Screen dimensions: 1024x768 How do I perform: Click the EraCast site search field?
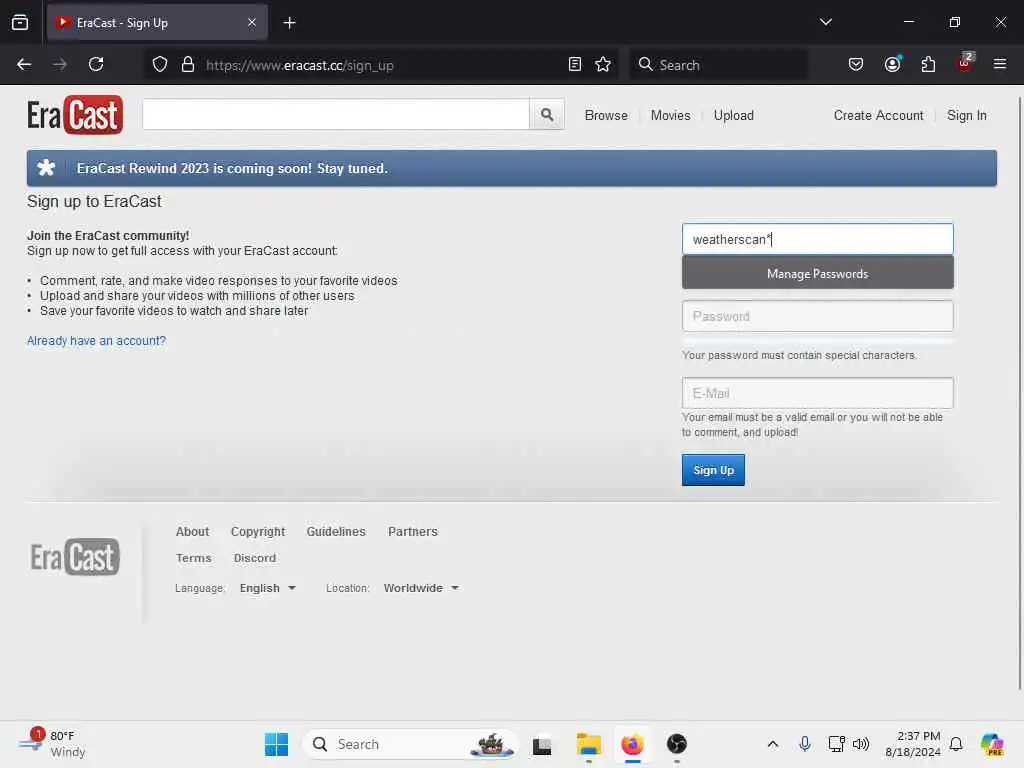click(336, 115)
